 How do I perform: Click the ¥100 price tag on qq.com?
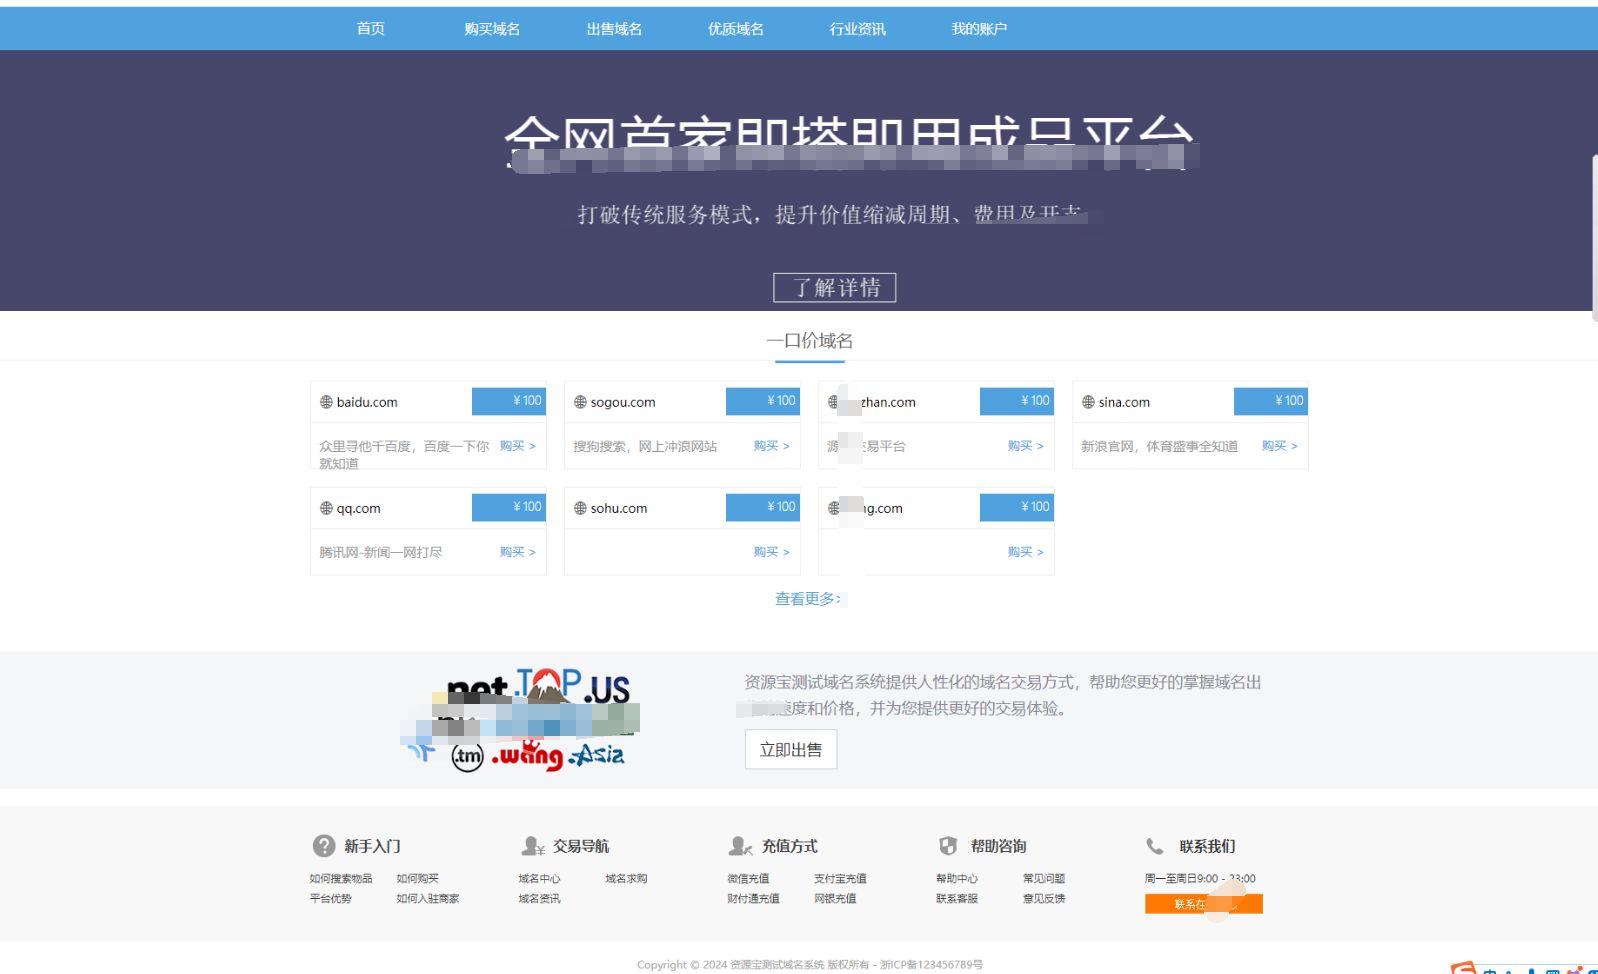(509, 507)
